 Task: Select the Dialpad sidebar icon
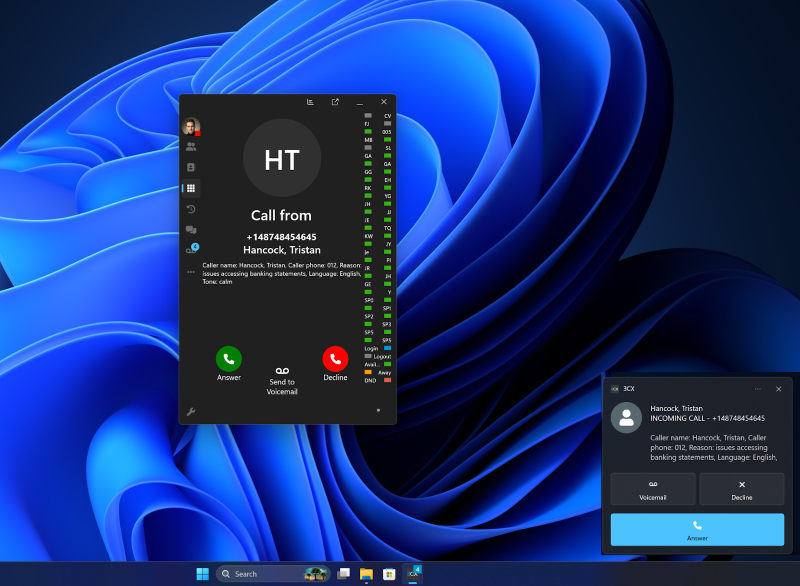[191, 188]
